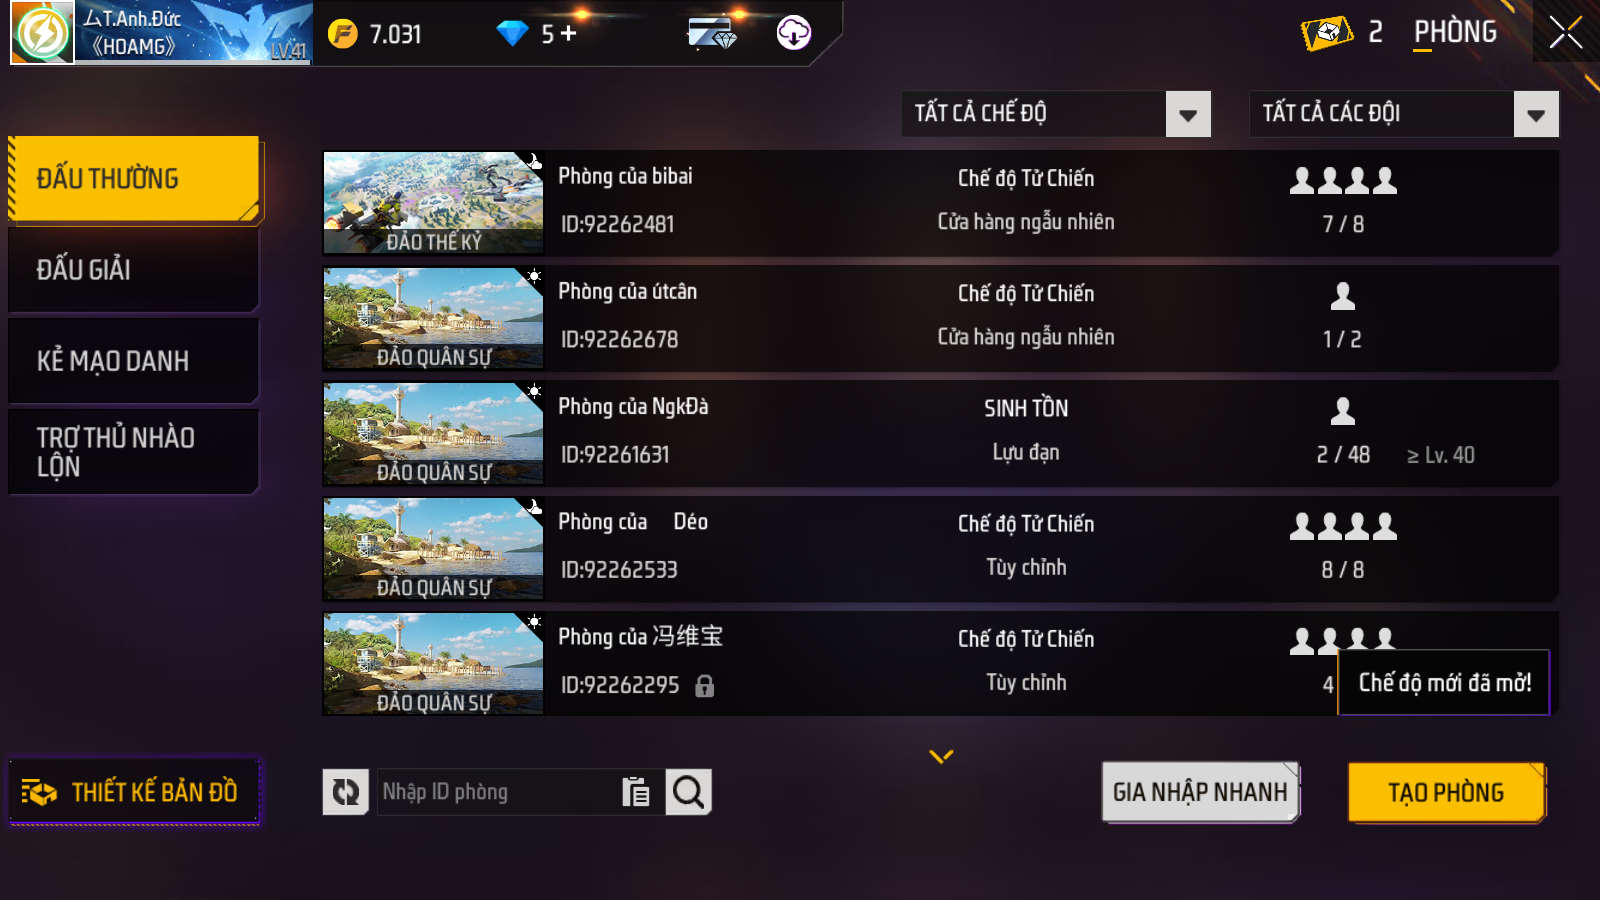Click the GIA NHẬP NHANH button
1600x900 pixels.
(x=1200, y=792)
